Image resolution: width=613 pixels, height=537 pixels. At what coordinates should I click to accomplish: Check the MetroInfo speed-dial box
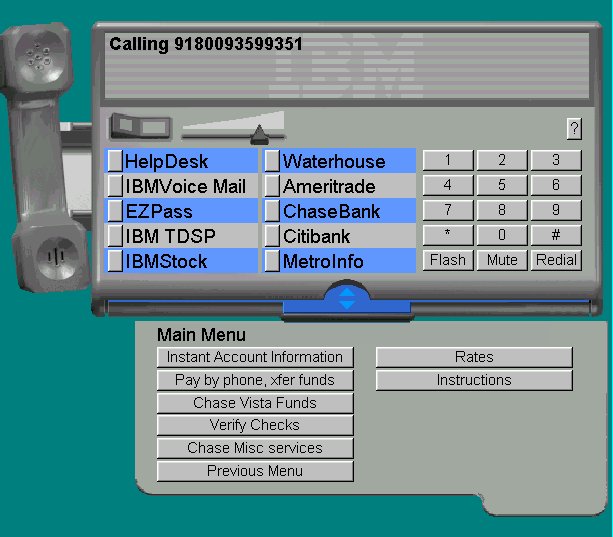(x=272, y=261)
